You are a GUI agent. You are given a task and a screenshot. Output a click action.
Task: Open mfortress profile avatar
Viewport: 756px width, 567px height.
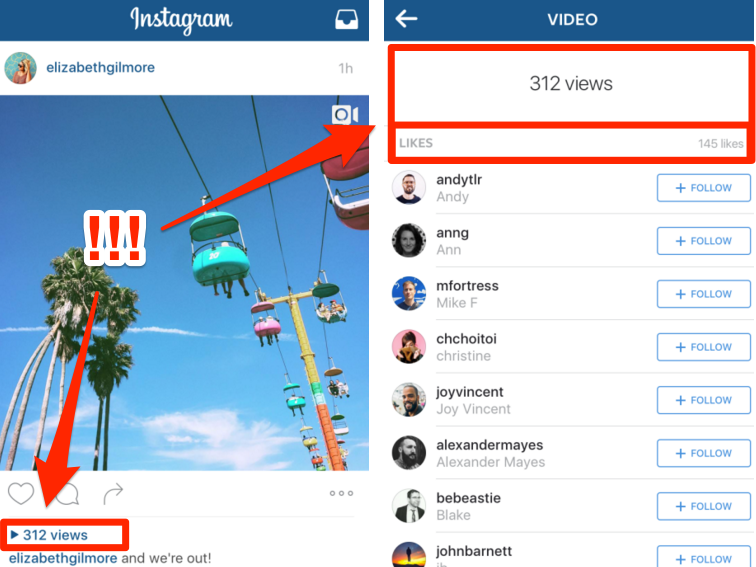coord(409,293)
